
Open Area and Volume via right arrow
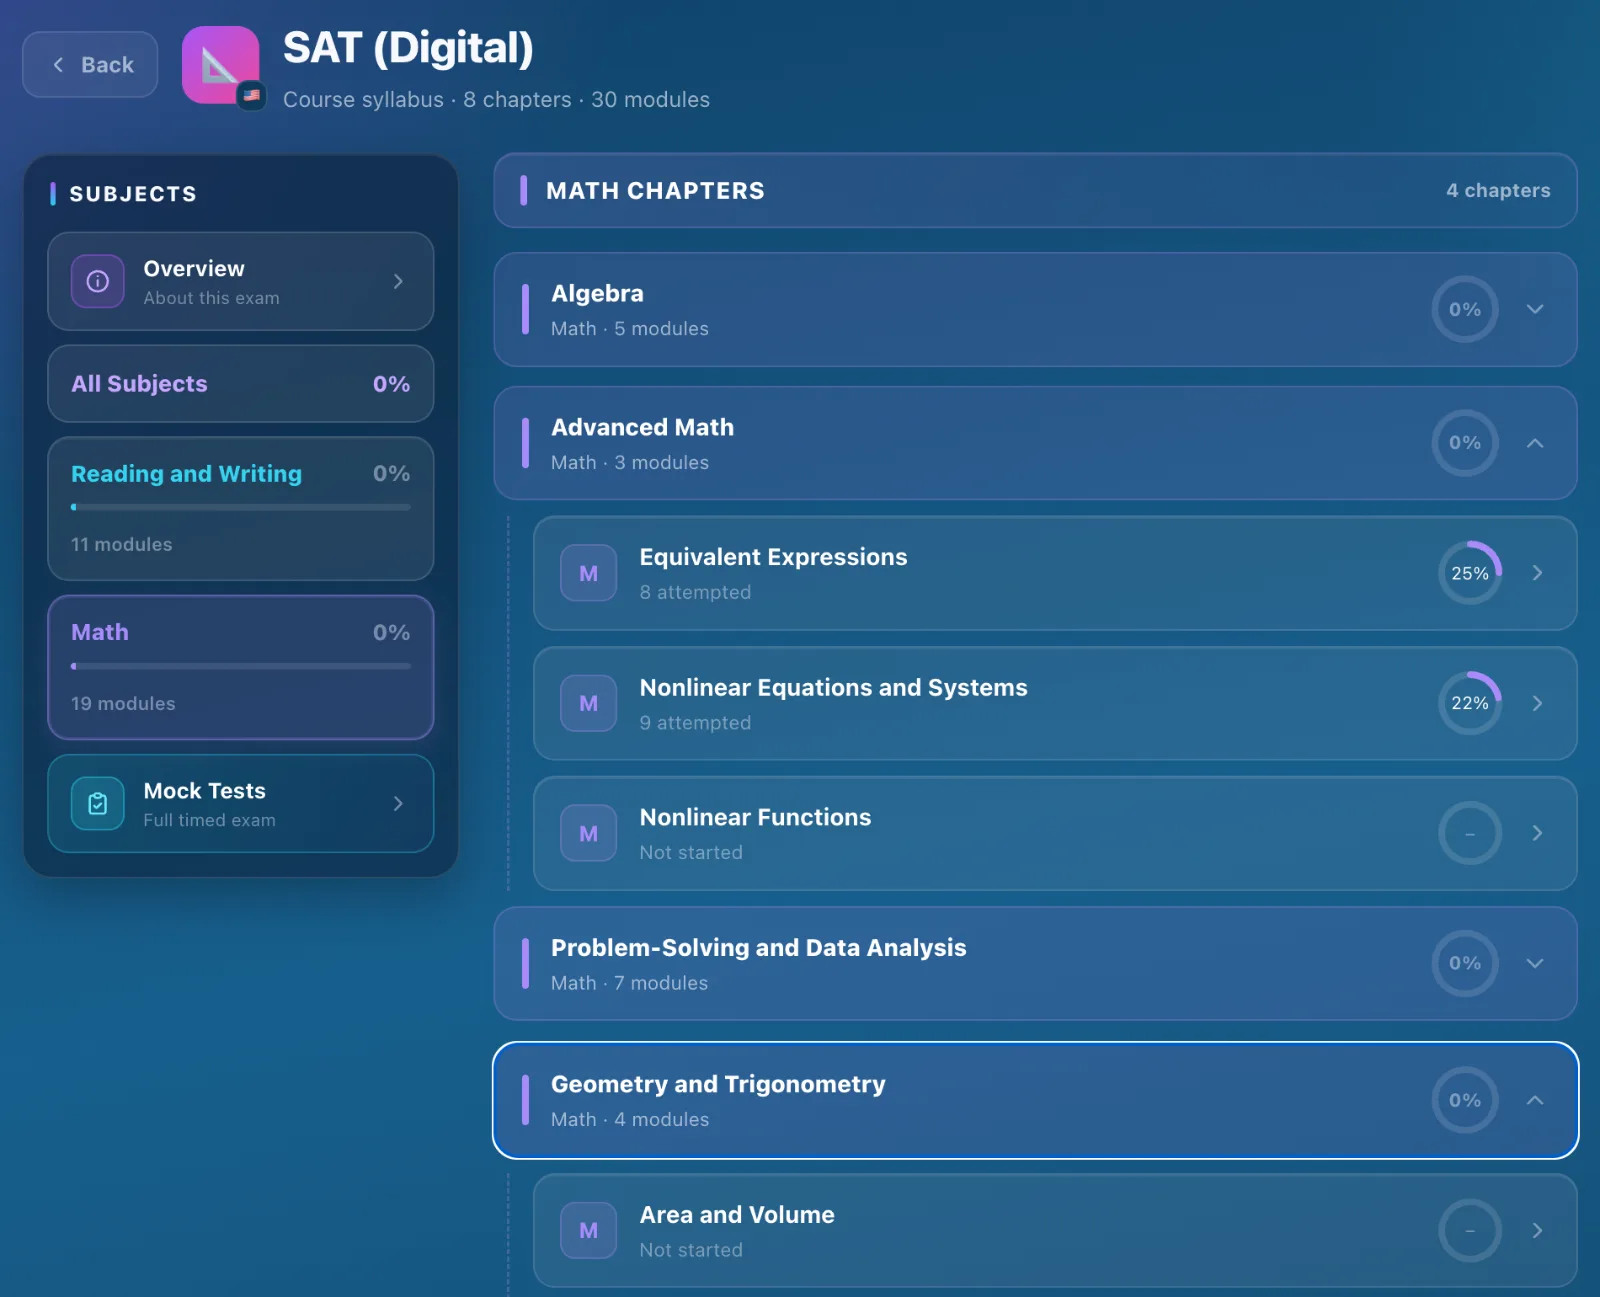pyautogui.click(x=1537, y=1231)
